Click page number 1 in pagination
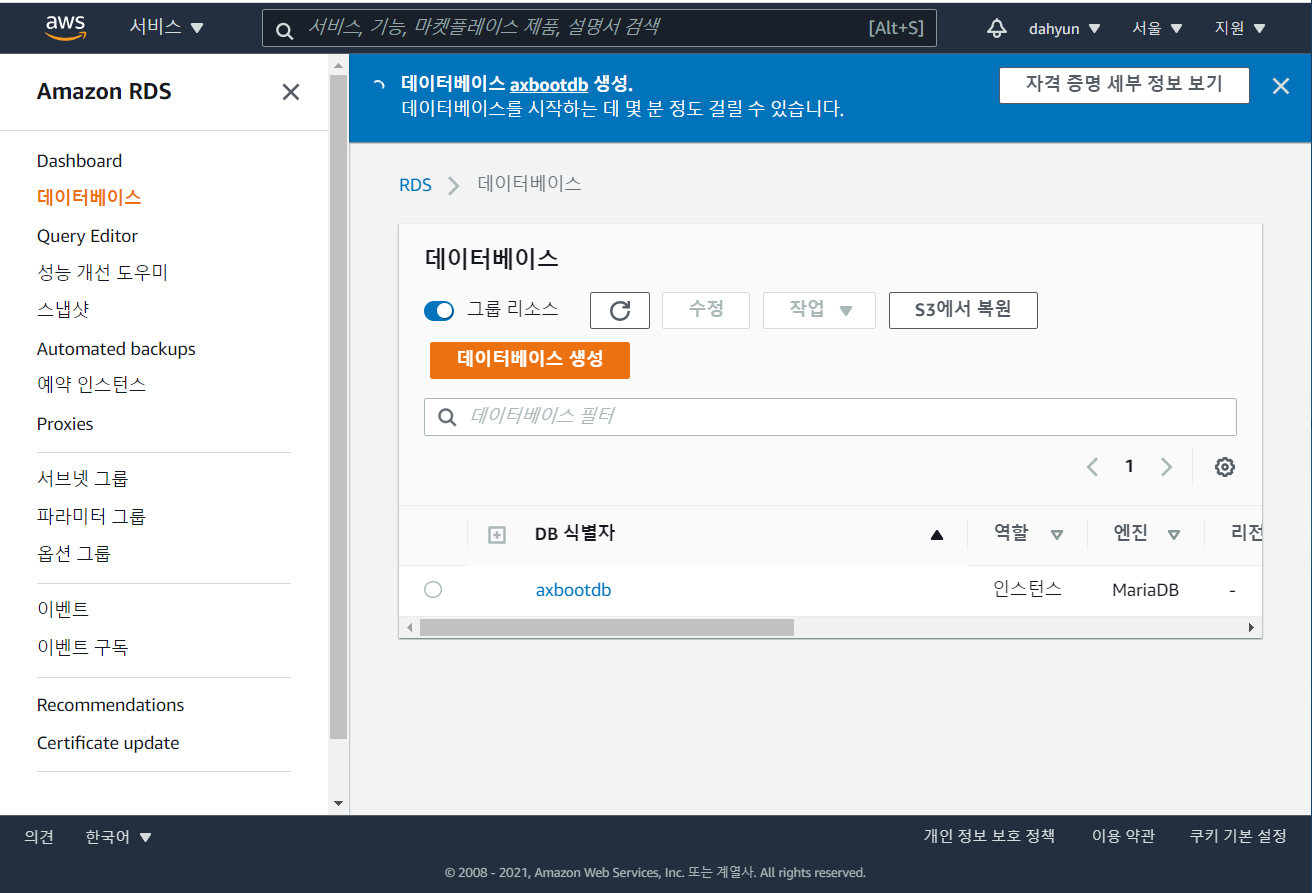1312x893 pixels. coord(1129,467)
